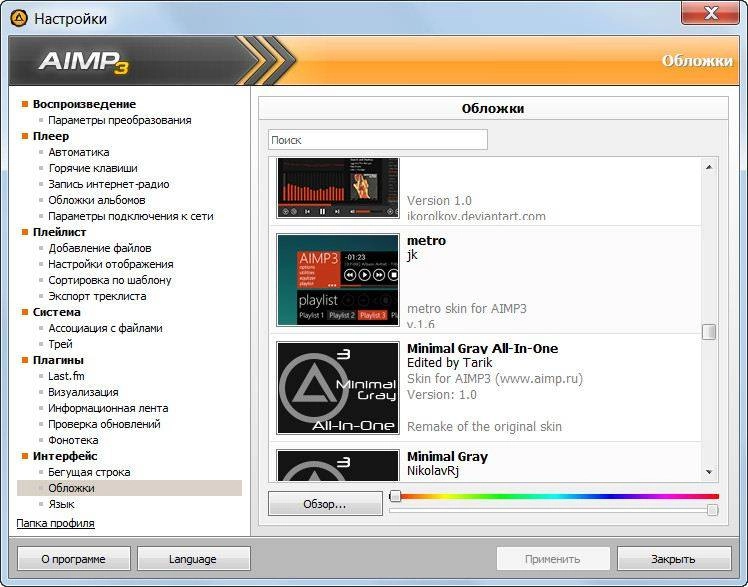Open Горячие клавиши settings

[x=93, y=168]
